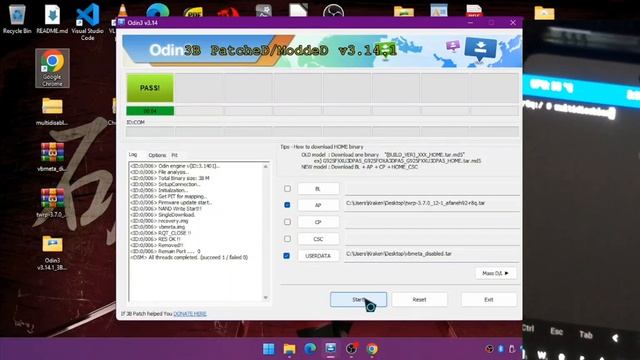Close the Odin3 window
The width and height of the screenshot is (640, 360).
tap(513, 22)
